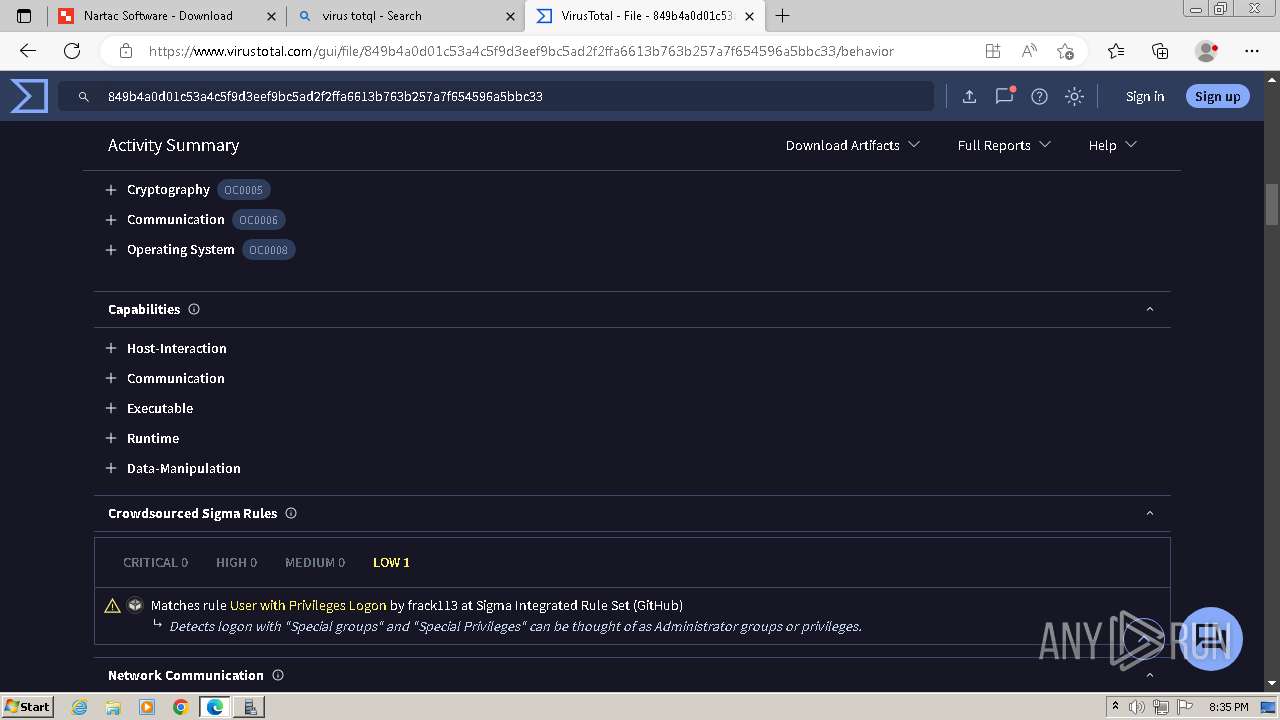Expand the Host-Interaction capability
The width and height of the screenshot is (1280, 720).
(111, 348)
